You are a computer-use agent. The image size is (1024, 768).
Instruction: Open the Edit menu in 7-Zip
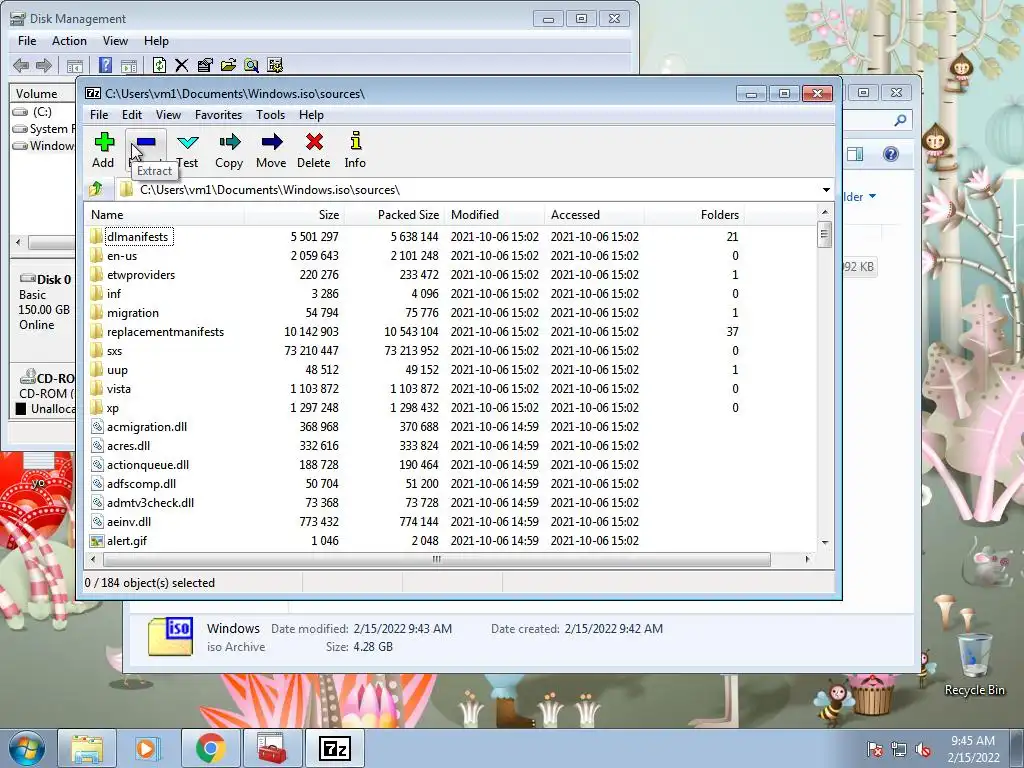click(132, 115)
